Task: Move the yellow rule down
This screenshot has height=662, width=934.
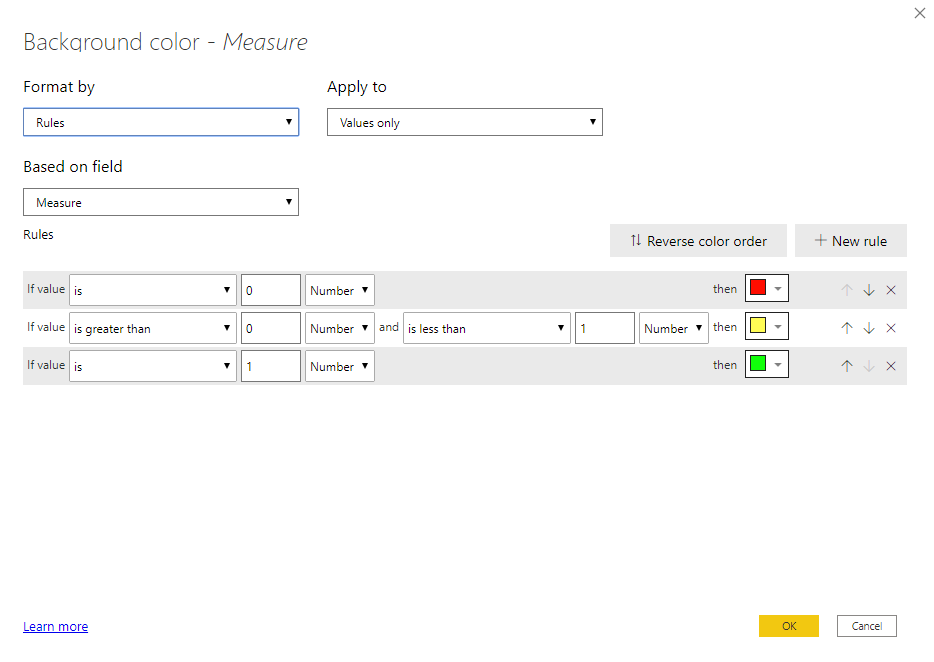Action: [869, 328]
